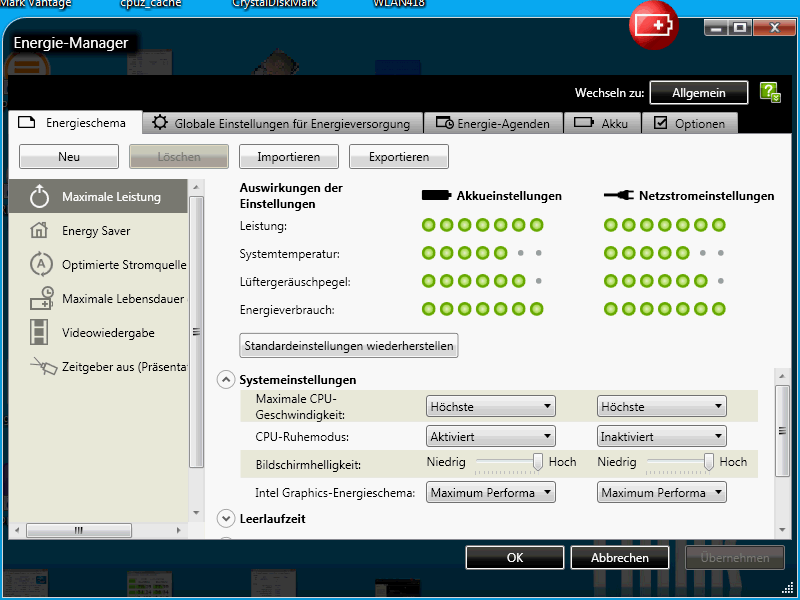
Task: Click the plan list horizontal scrollbar thumb
Action: click(x=79, y=530)
